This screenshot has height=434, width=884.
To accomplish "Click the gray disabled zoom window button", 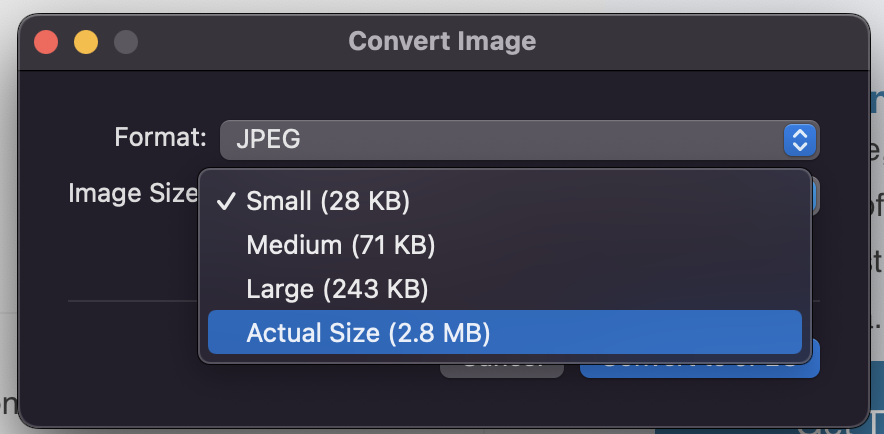I will click(x=126, y=42).
